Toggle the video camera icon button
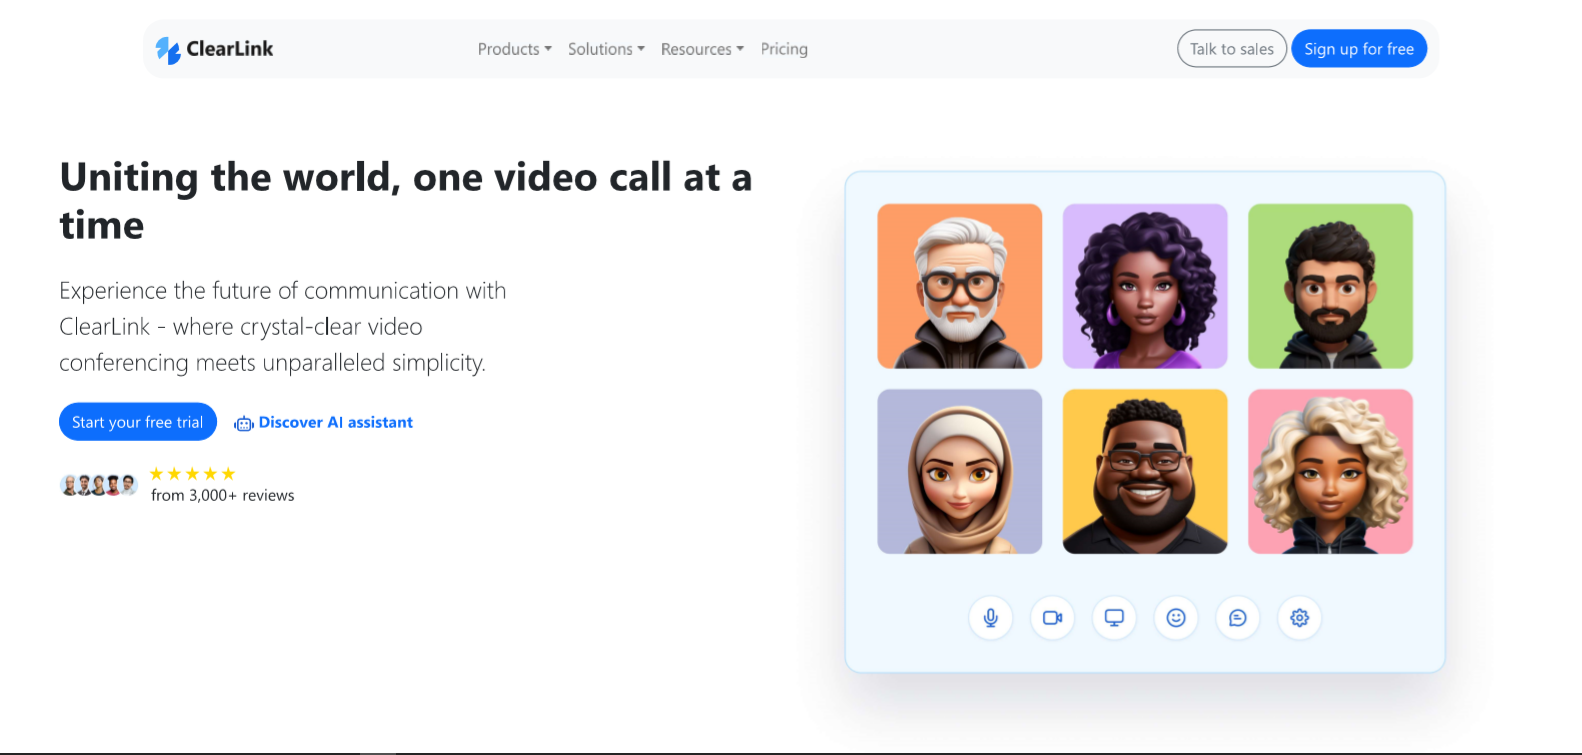The width and height of the screenshot is (1582, 755). (x=1053, y=618)
